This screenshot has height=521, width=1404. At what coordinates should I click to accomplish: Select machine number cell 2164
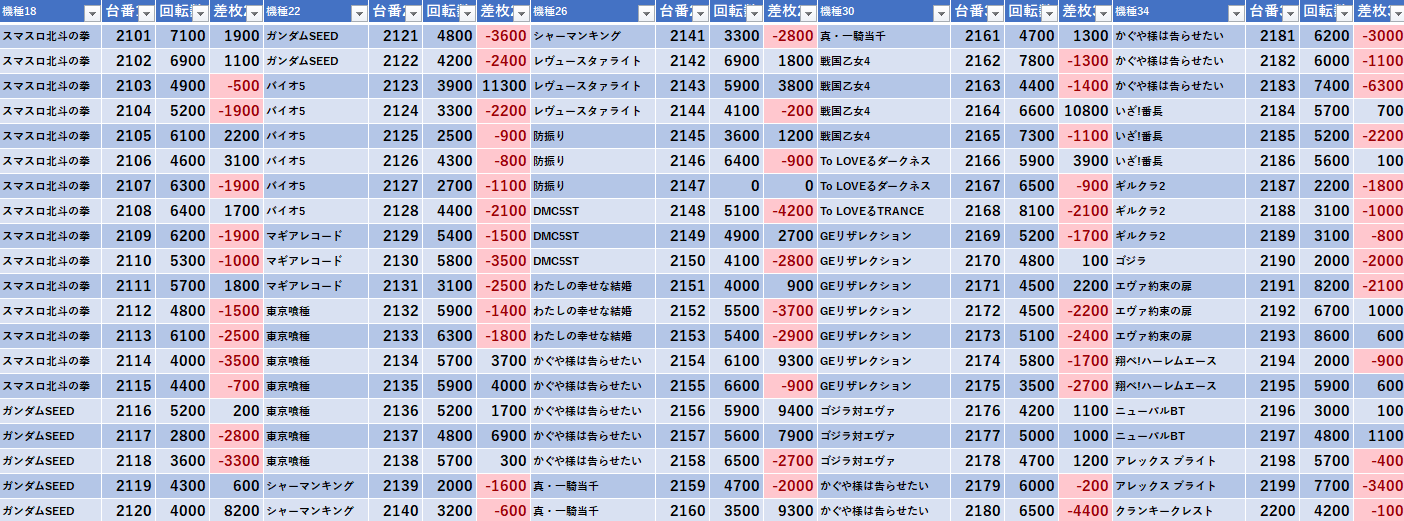coord(977,111)
